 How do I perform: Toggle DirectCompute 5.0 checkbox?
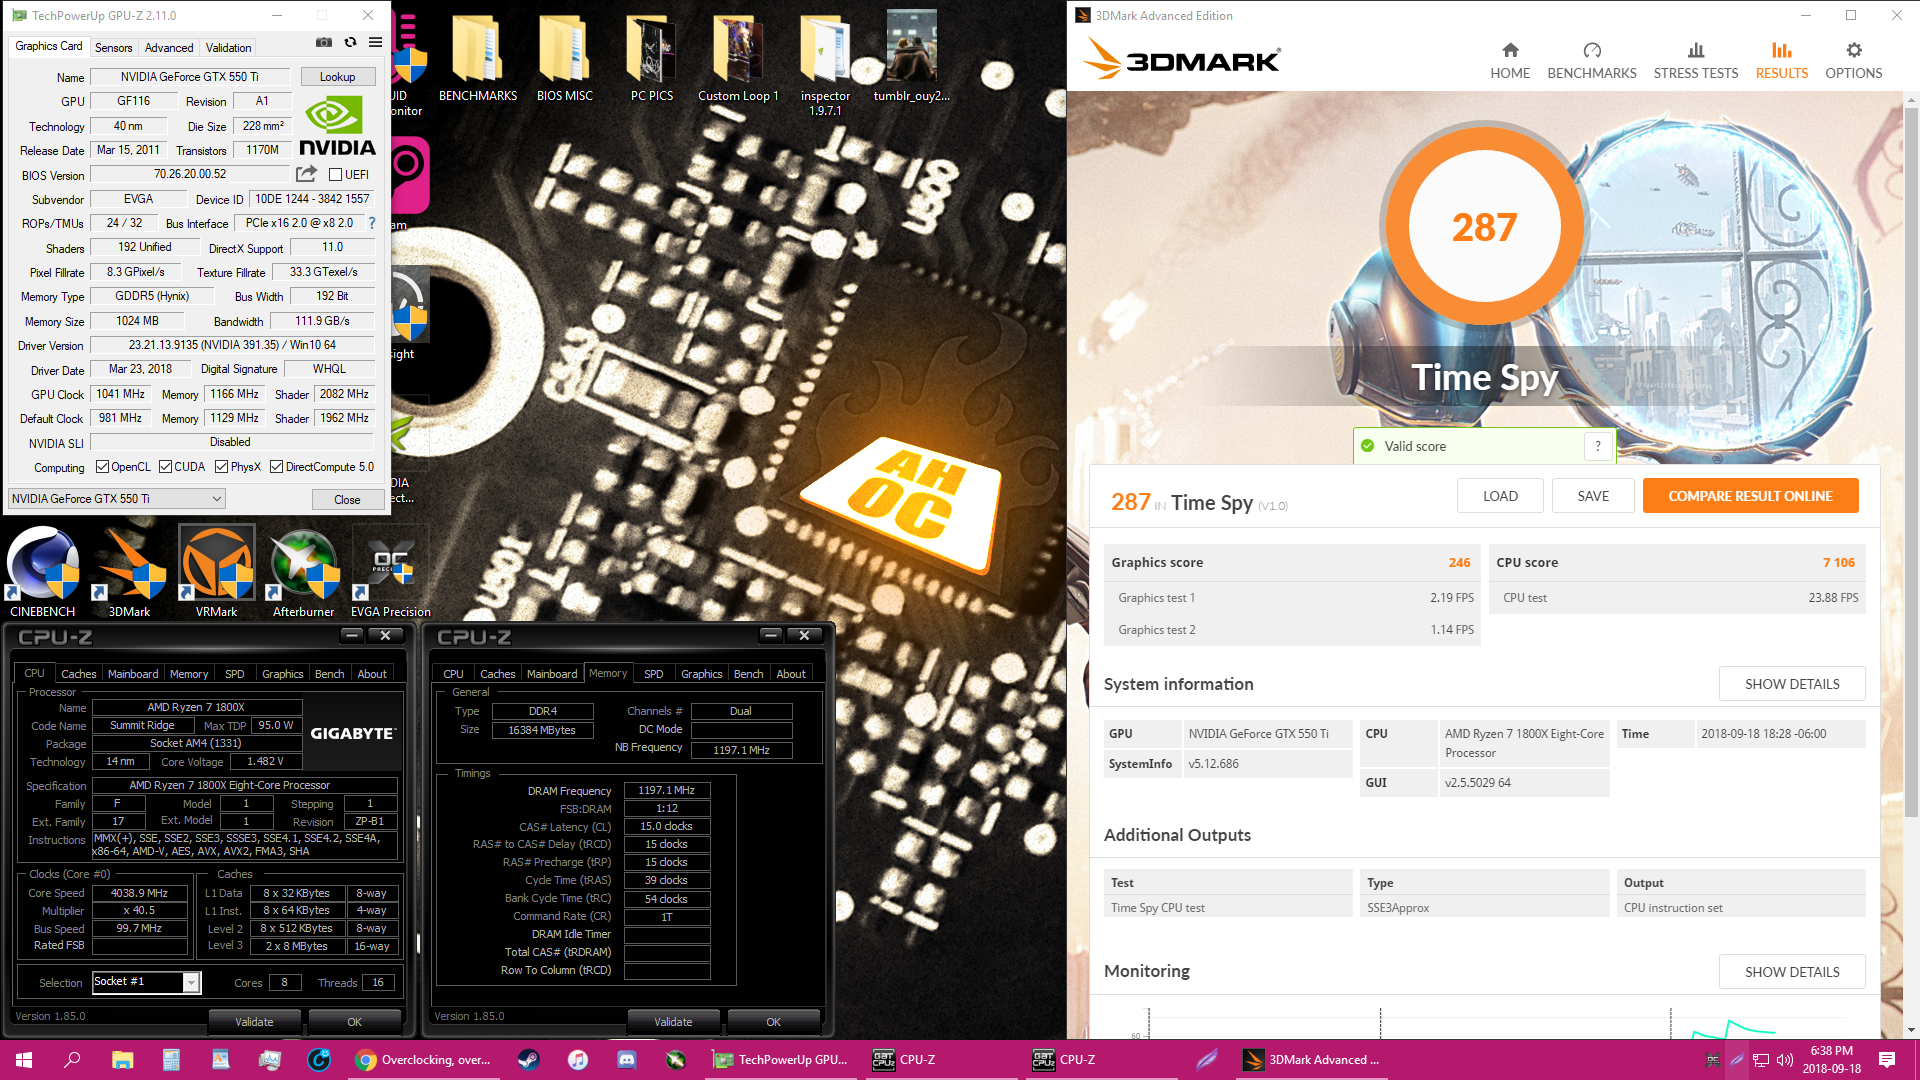[276, 467]
